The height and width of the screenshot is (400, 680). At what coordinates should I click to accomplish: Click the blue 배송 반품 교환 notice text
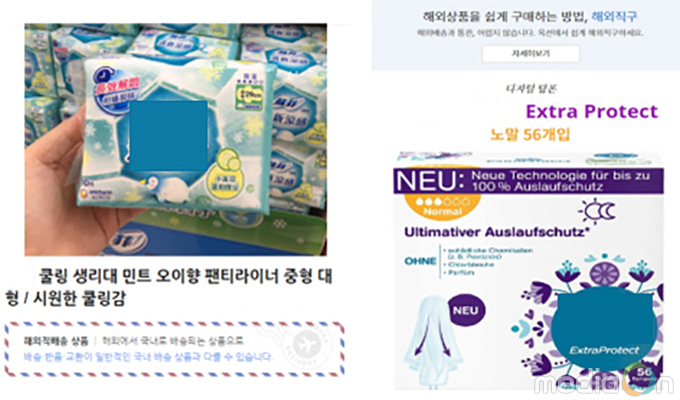coord(148,357)
